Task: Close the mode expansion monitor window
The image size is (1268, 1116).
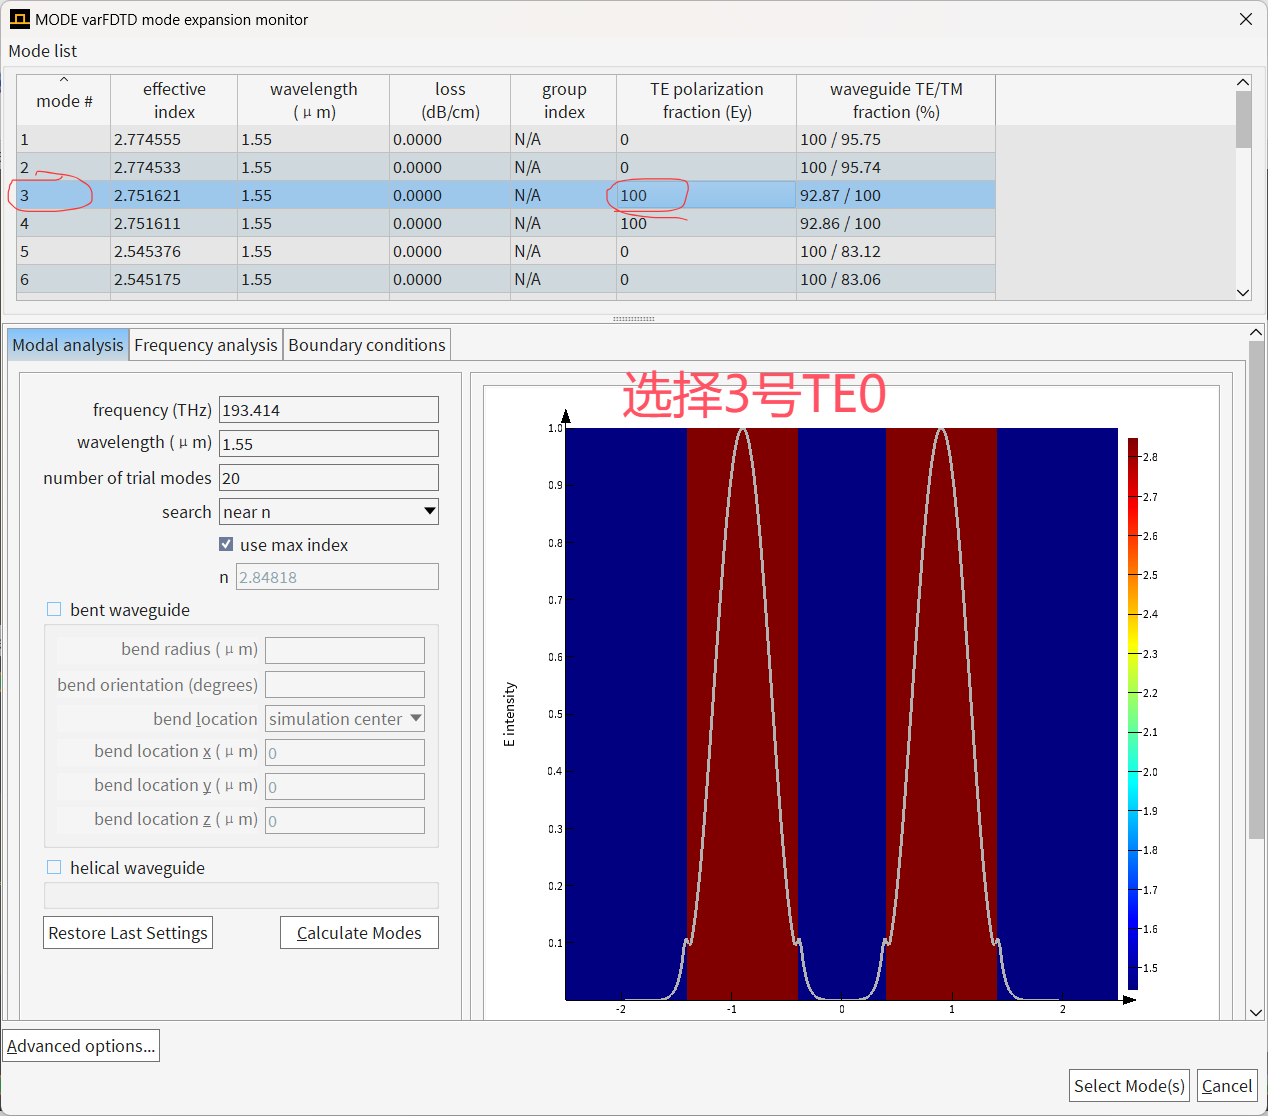Action: (x=1246, y=19)
